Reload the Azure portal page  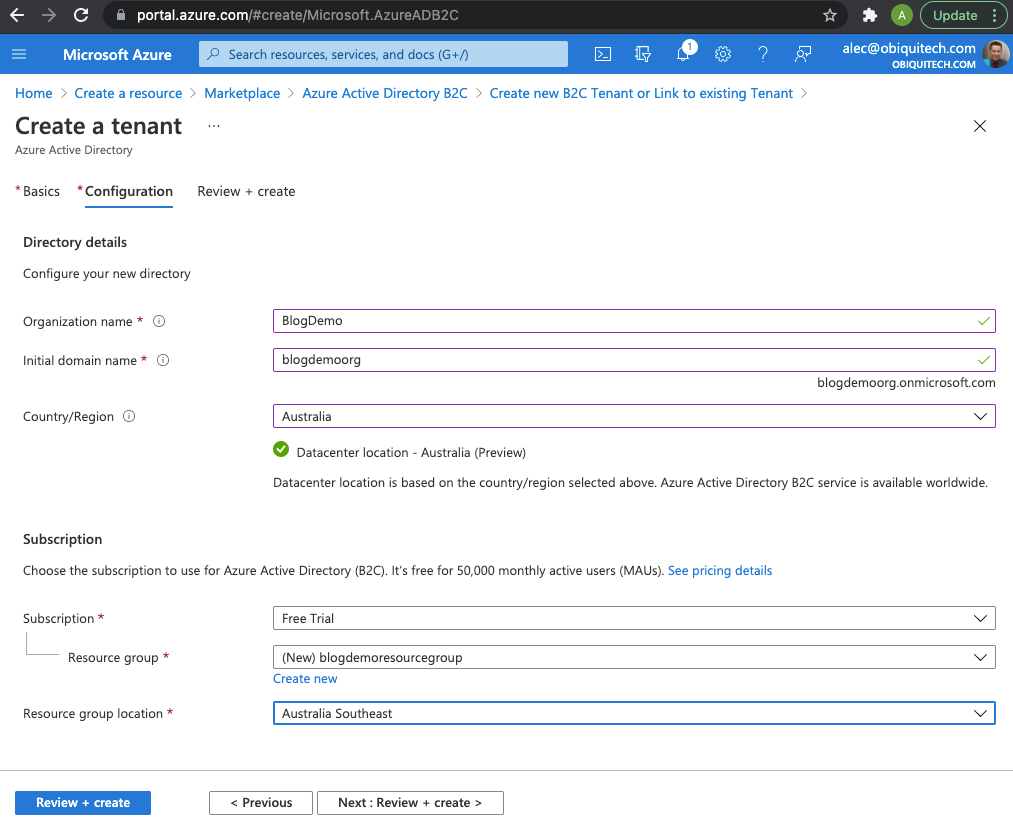[81, 15]
